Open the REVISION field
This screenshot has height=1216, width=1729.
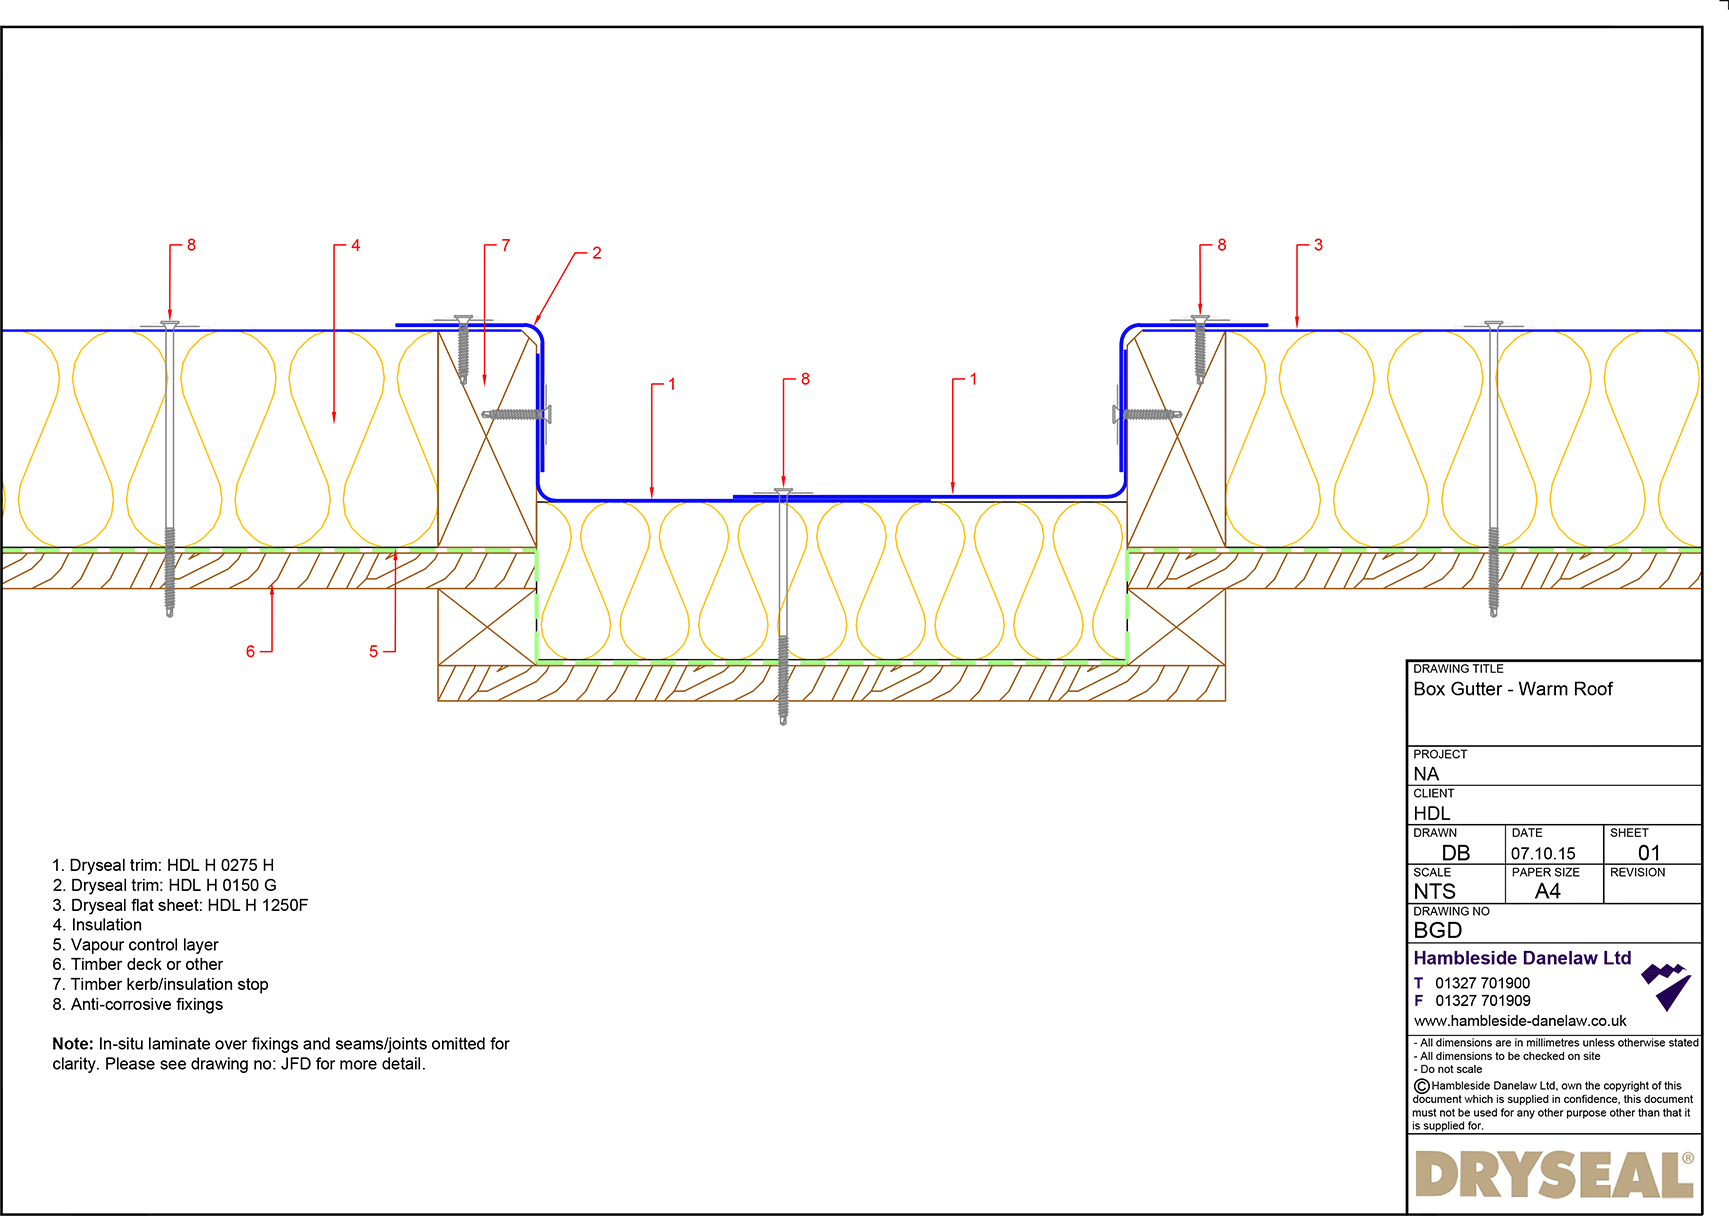(1650, 882)
